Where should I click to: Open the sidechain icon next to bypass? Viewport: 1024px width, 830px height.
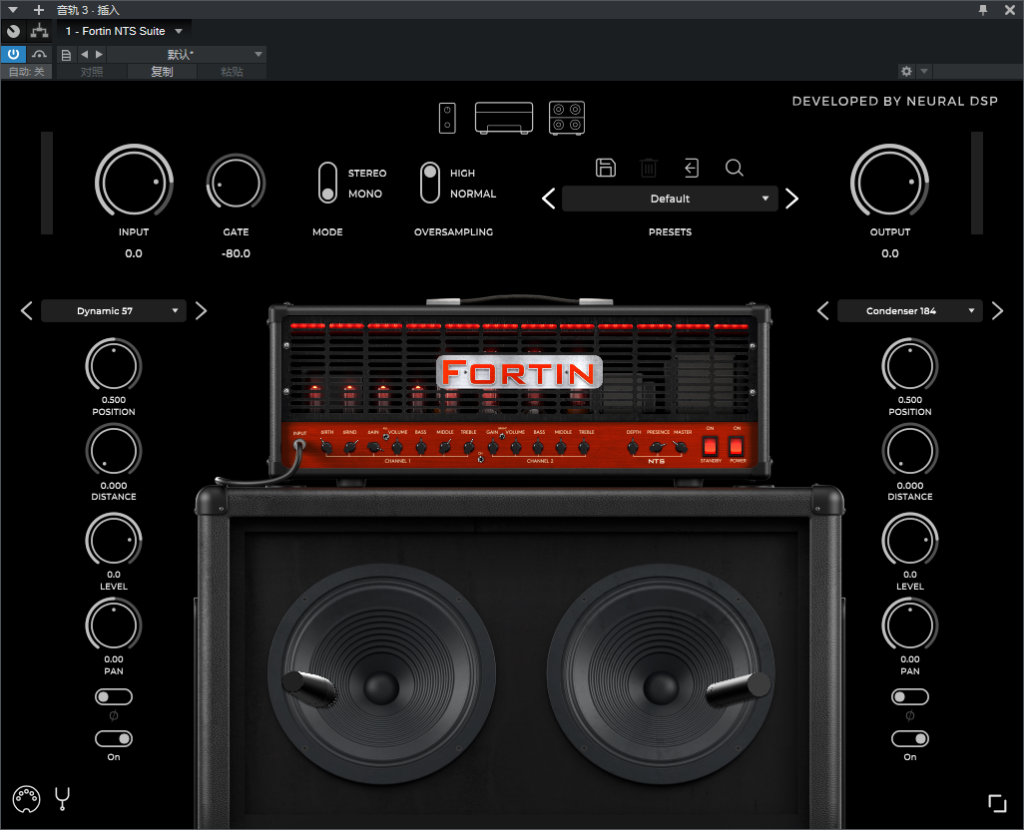[39, 54]
